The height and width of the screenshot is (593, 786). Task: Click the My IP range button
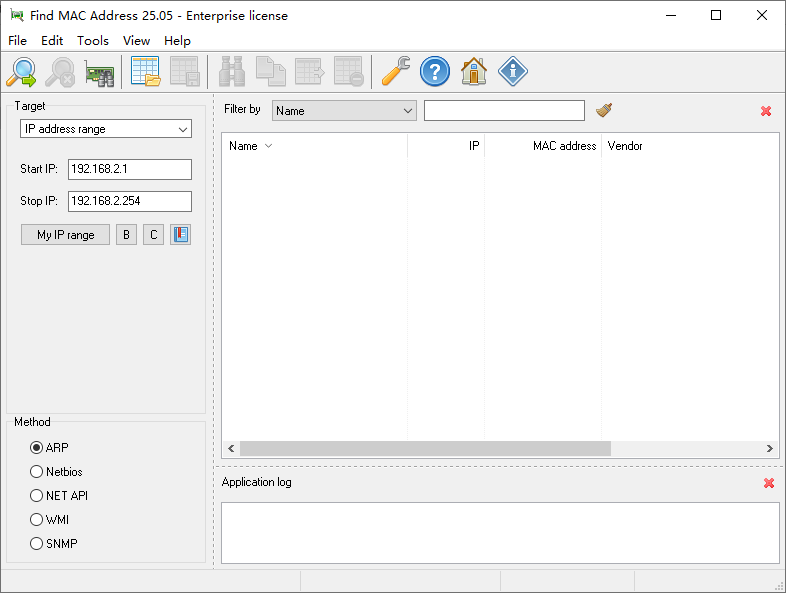click(x=66, y=235)
